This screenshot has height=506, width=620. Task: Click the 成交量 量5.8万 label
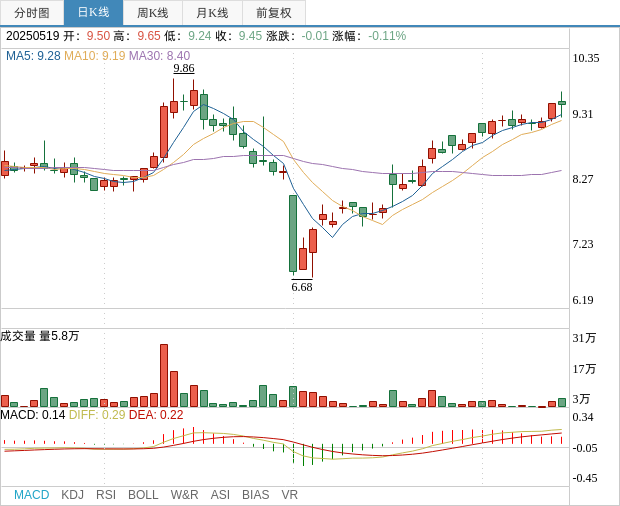[40, 336]
